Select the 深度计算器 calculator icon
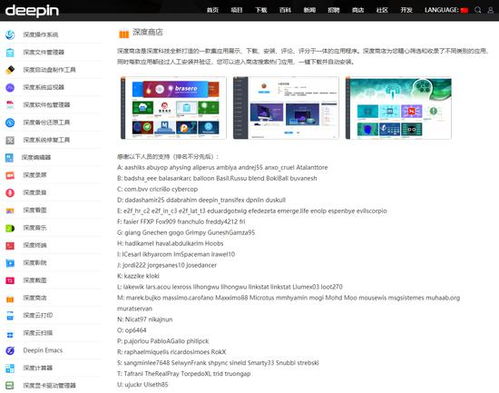This screenshot has height=393, width=499. tap(10, 368)
